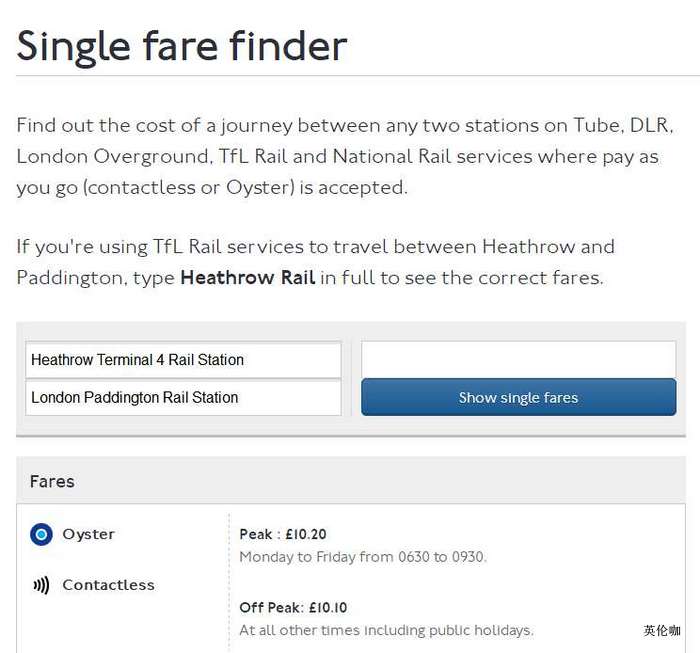Click the Single fare finder heading

pyautogui.click(x=182, y=46)
